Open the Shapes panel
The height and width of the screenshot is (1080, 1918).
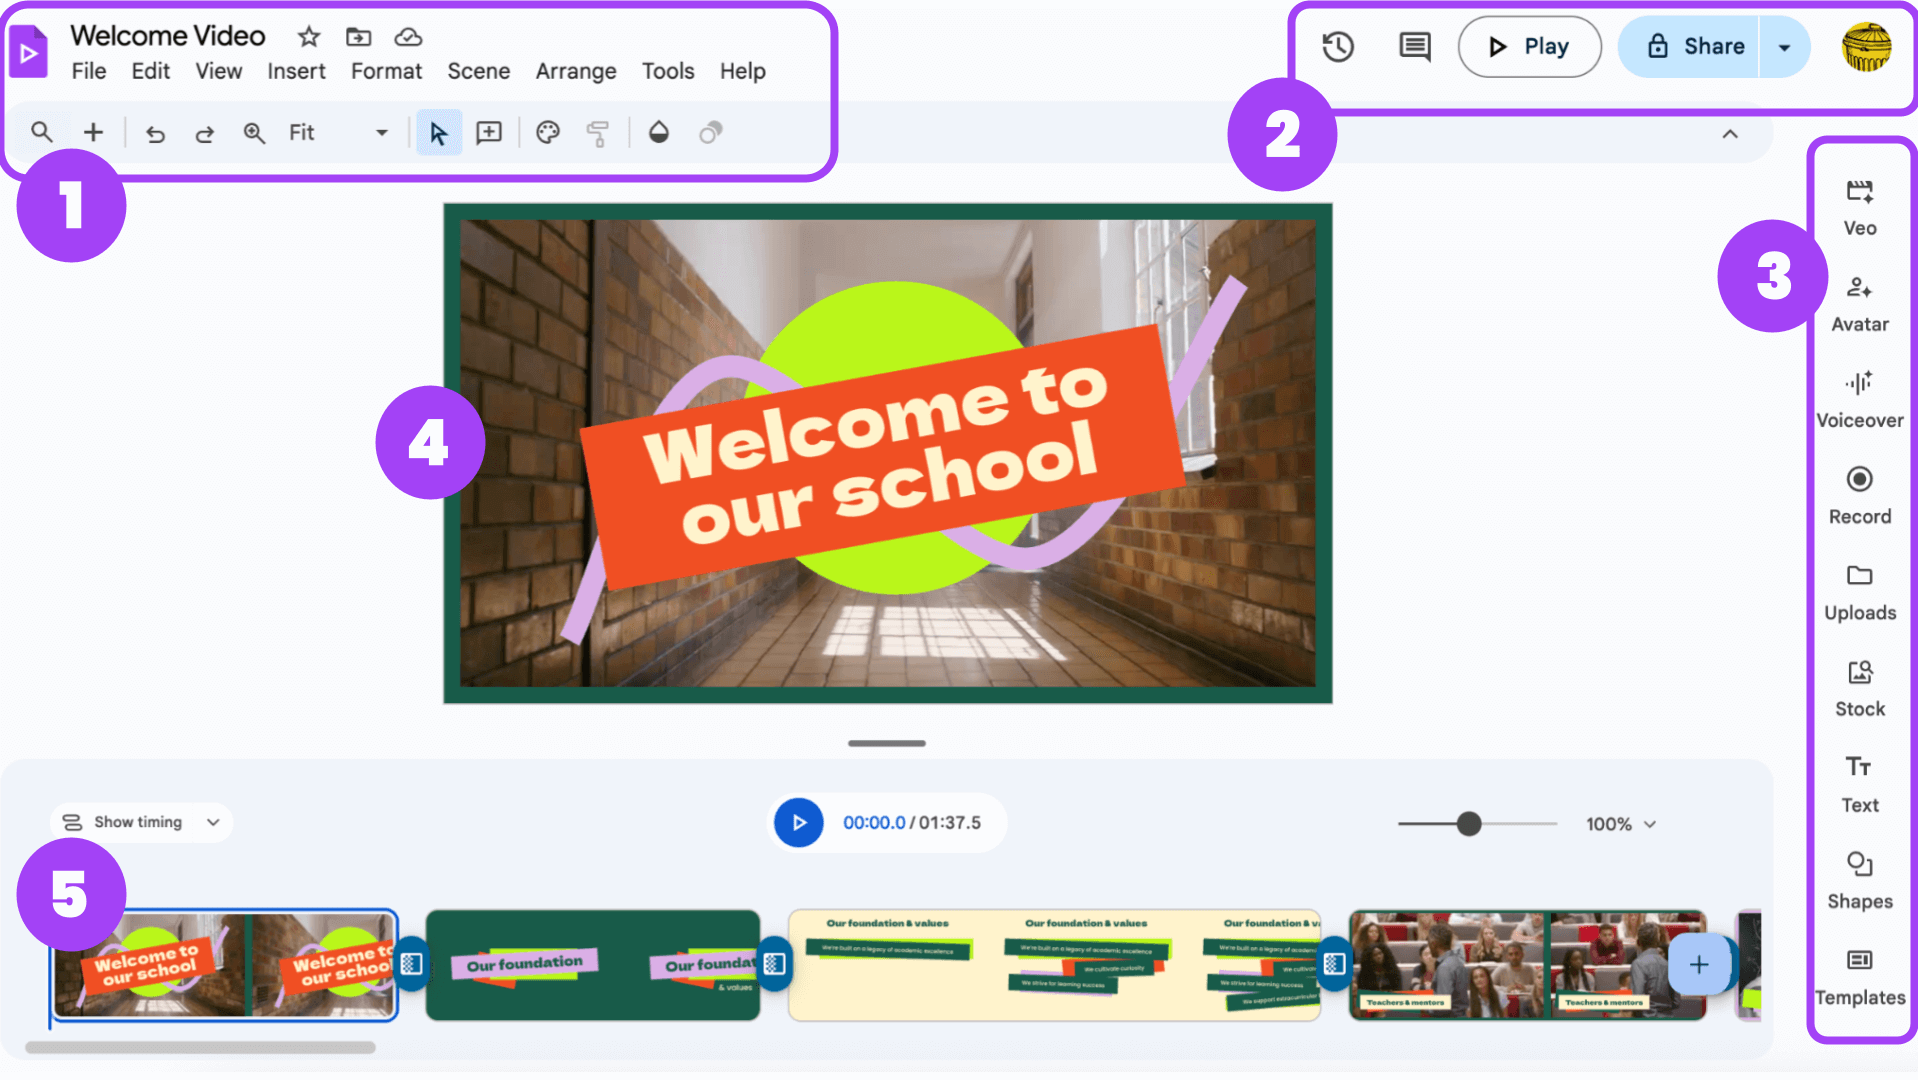tap(1859, 880)
